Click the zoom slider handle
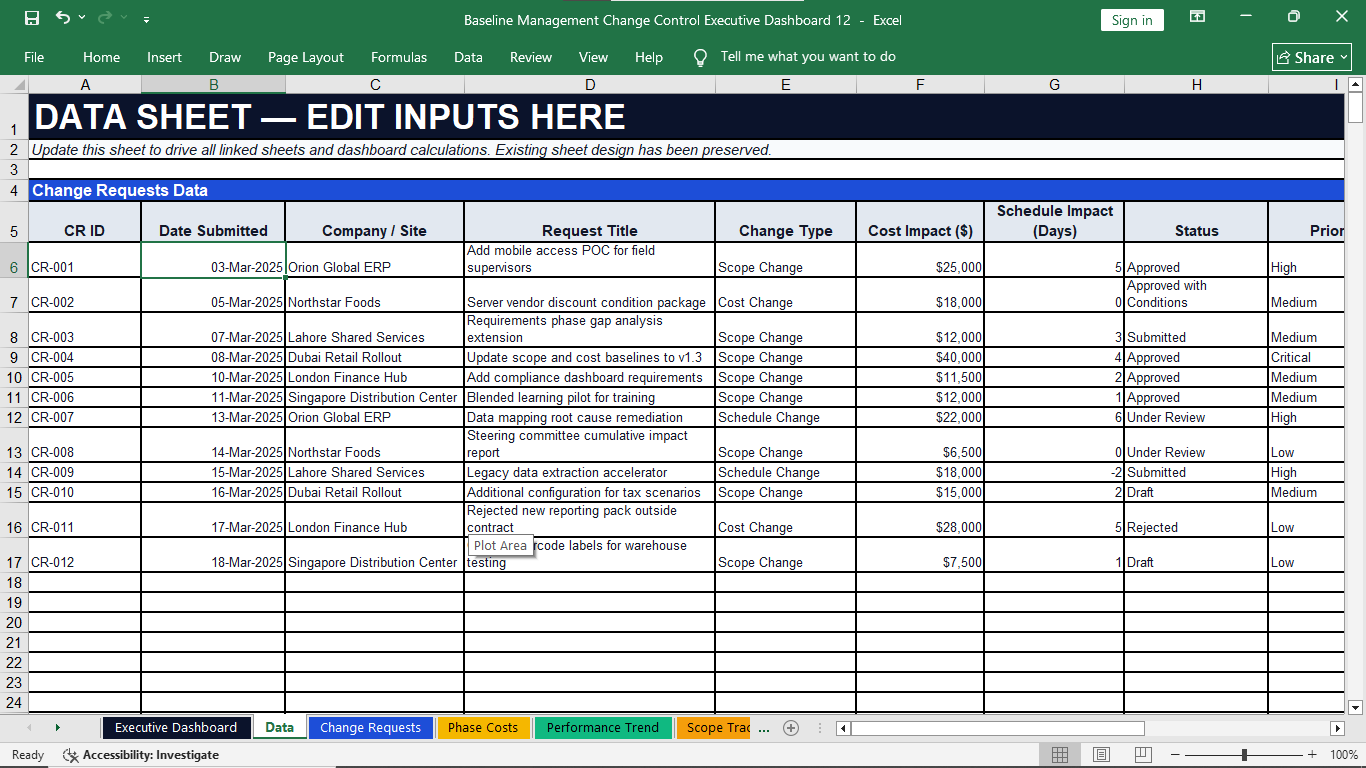 click(1244, 755)
